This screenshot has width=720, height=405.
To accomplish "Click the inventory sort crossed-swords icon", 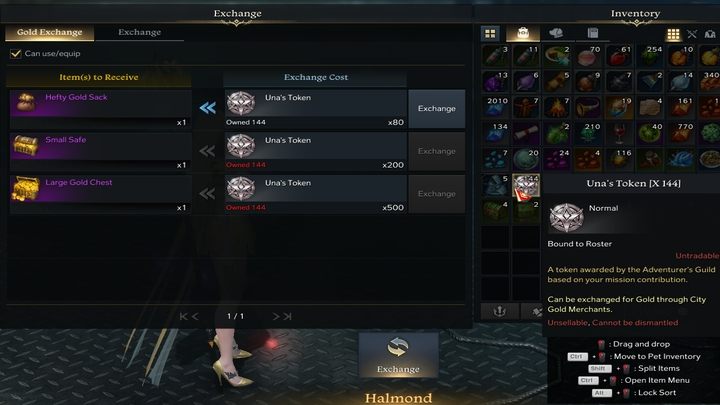I will (x=692, y=34).
